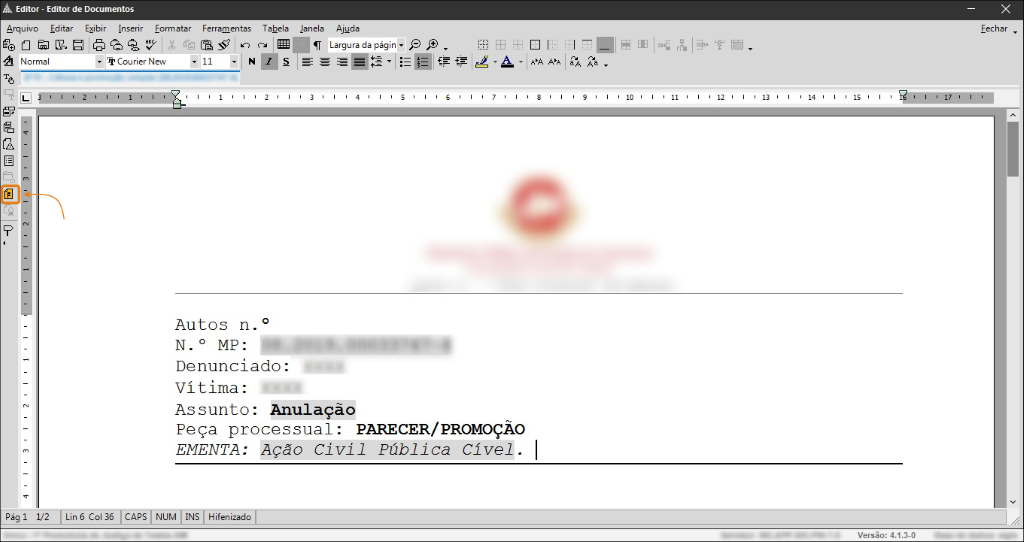Open the Arquivo menu
This screenshot has width=1024, height=542.
(x=22, y=28)
